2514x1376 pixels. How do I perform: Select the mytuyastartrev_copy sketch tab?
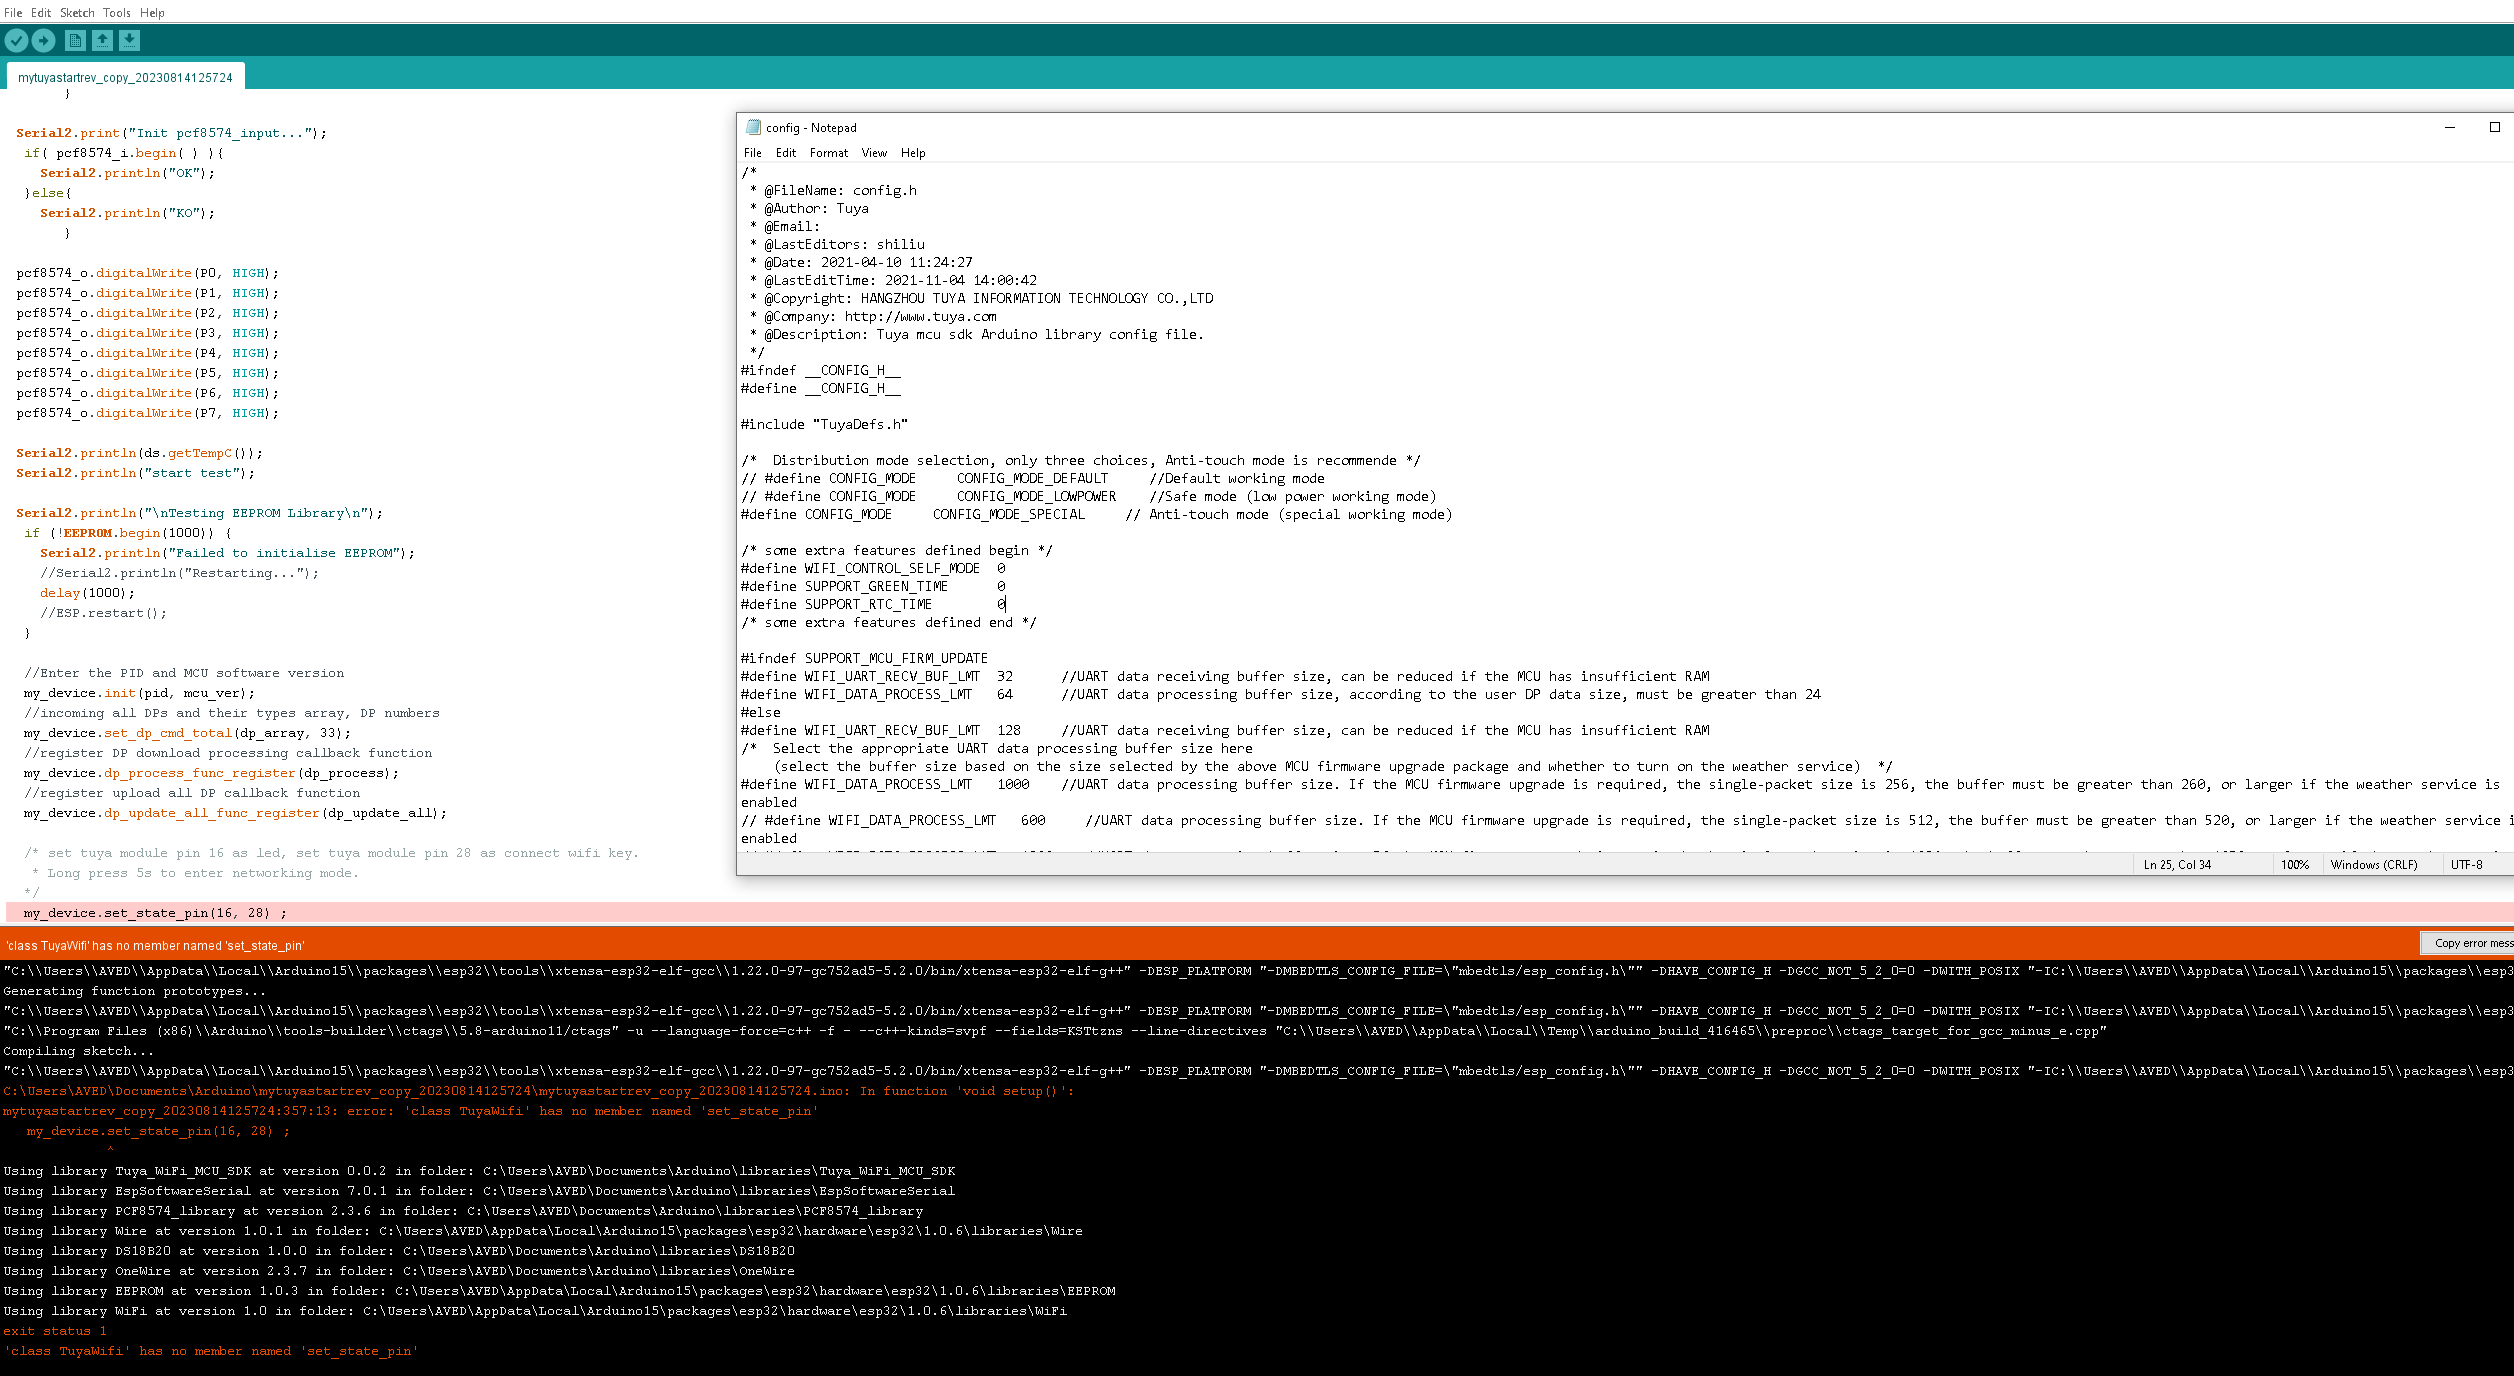click(x=125, y=77)
